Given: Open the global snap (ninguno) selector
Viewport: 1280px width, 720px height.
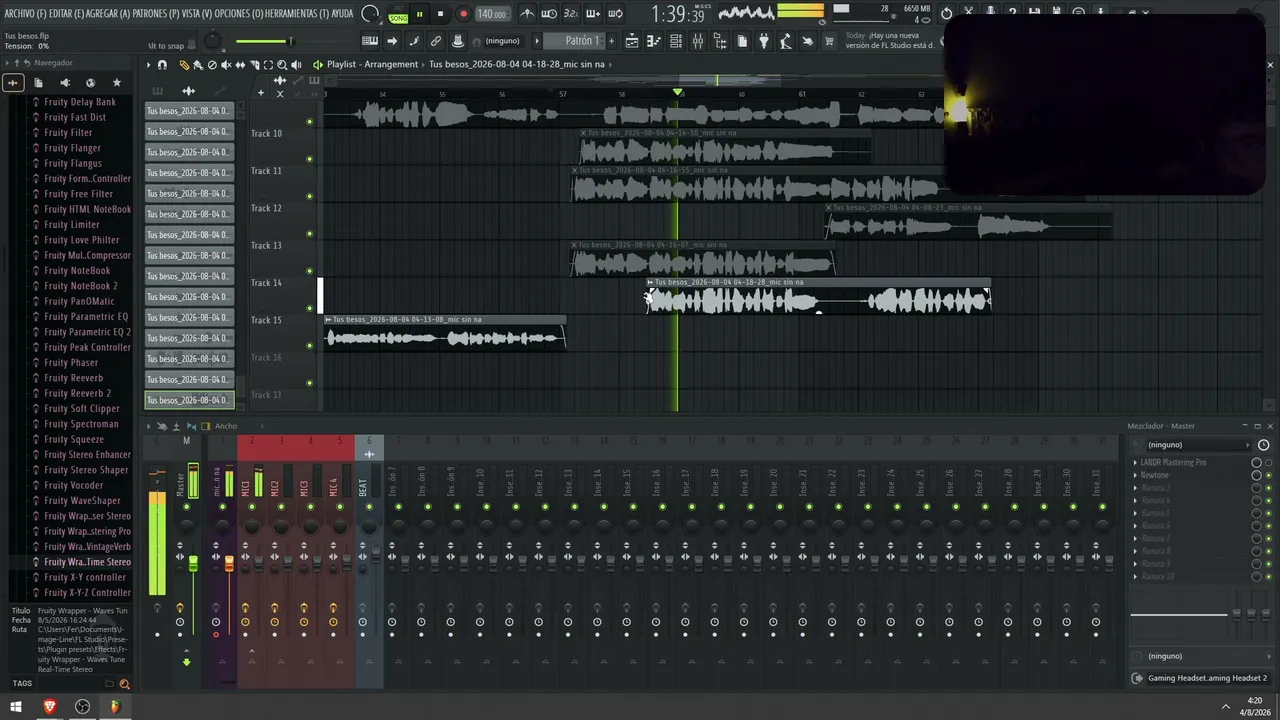Looking at the screenshot, I should click(x=503, y=41).
